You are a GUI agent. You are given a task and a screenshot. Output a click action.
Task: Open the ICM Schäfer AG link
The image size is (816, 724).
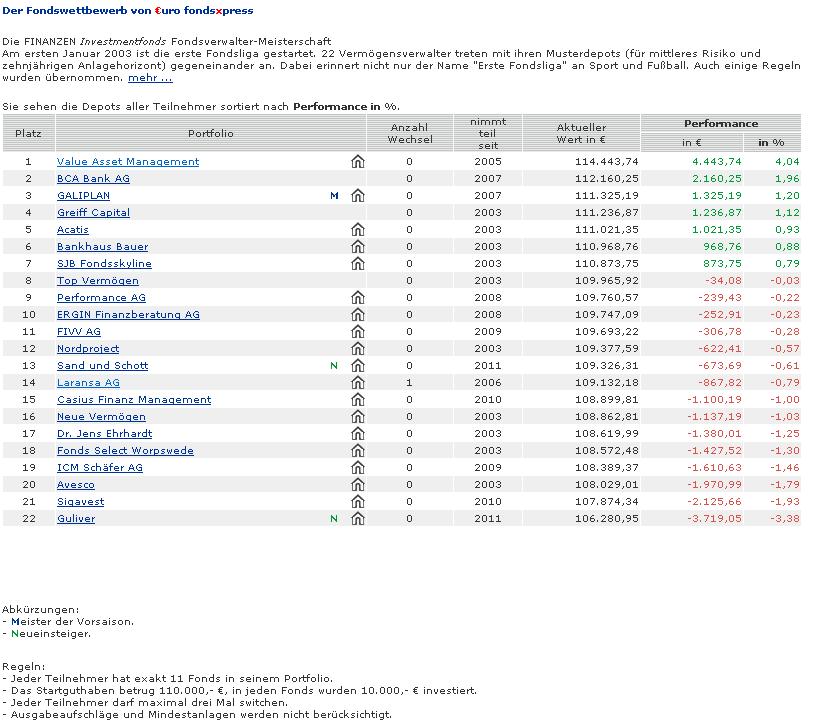pos(100,467)
